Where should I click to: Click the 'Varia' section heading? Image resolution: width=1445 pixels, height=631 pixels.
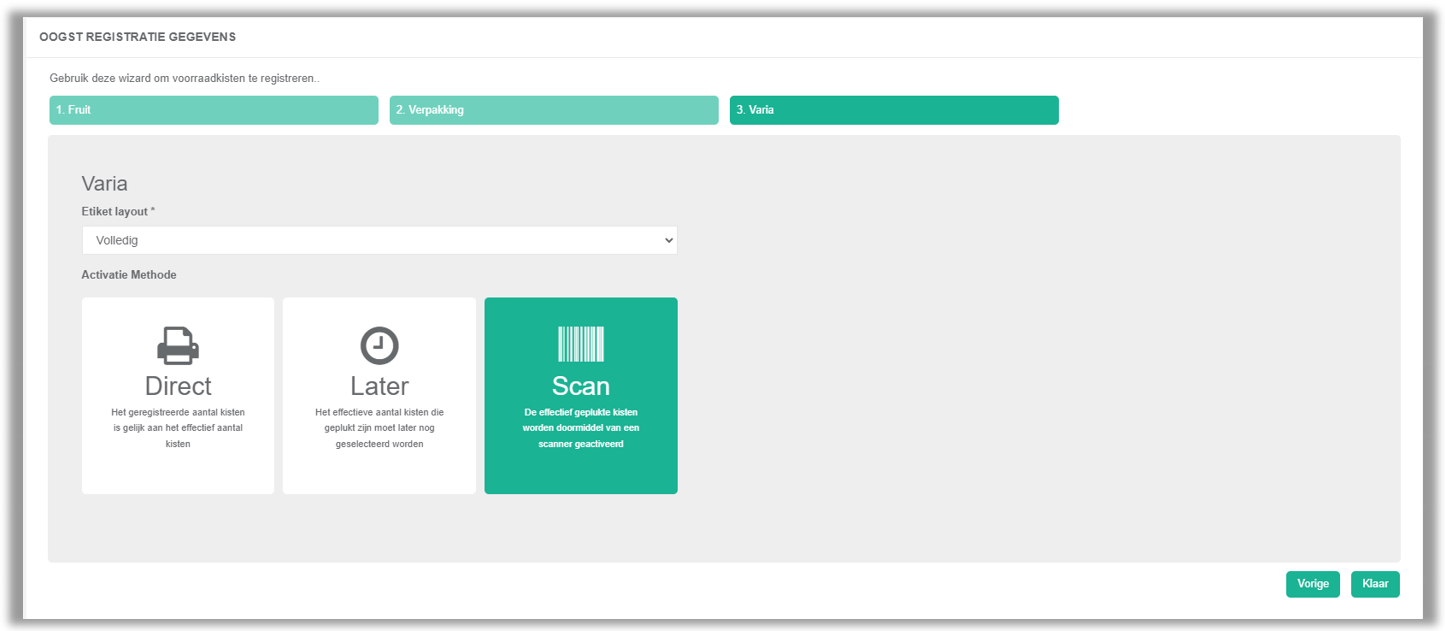(104, 184)
